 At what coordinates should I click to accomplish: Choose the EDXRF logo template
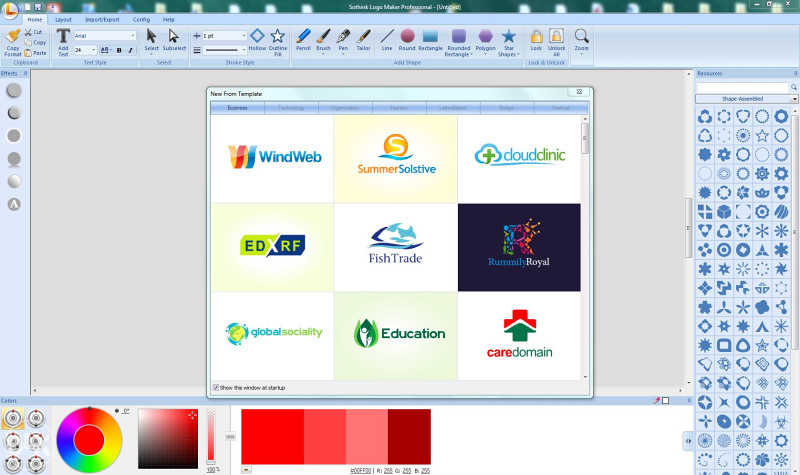(x=272, y=247)
